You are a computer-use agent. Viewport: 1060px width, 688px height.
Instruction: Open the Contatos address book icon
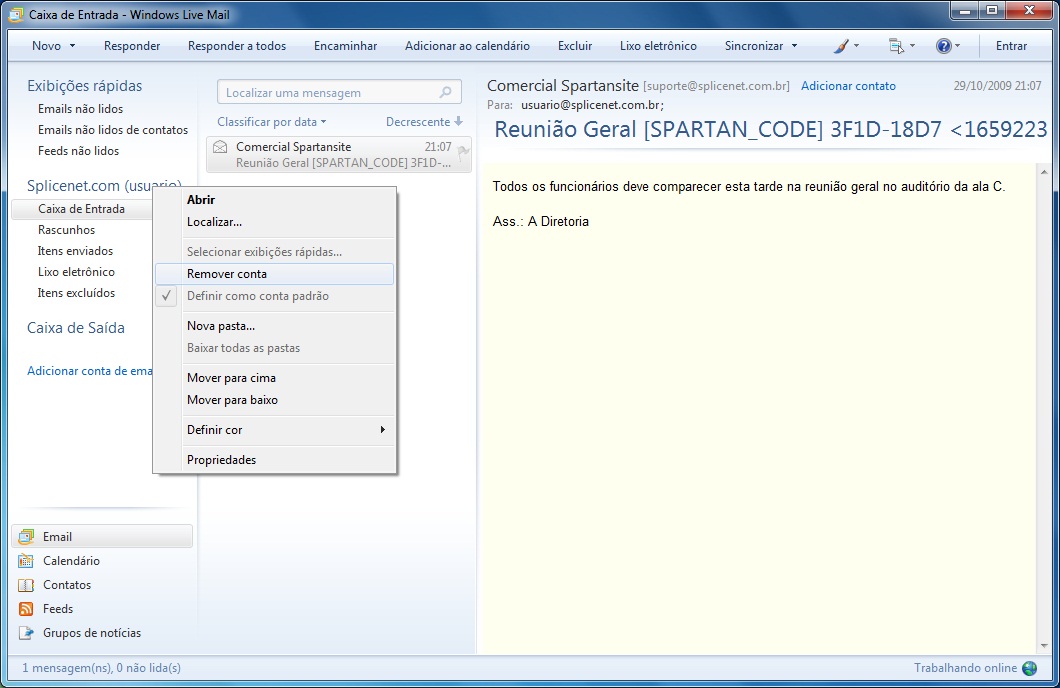(26, 585)
